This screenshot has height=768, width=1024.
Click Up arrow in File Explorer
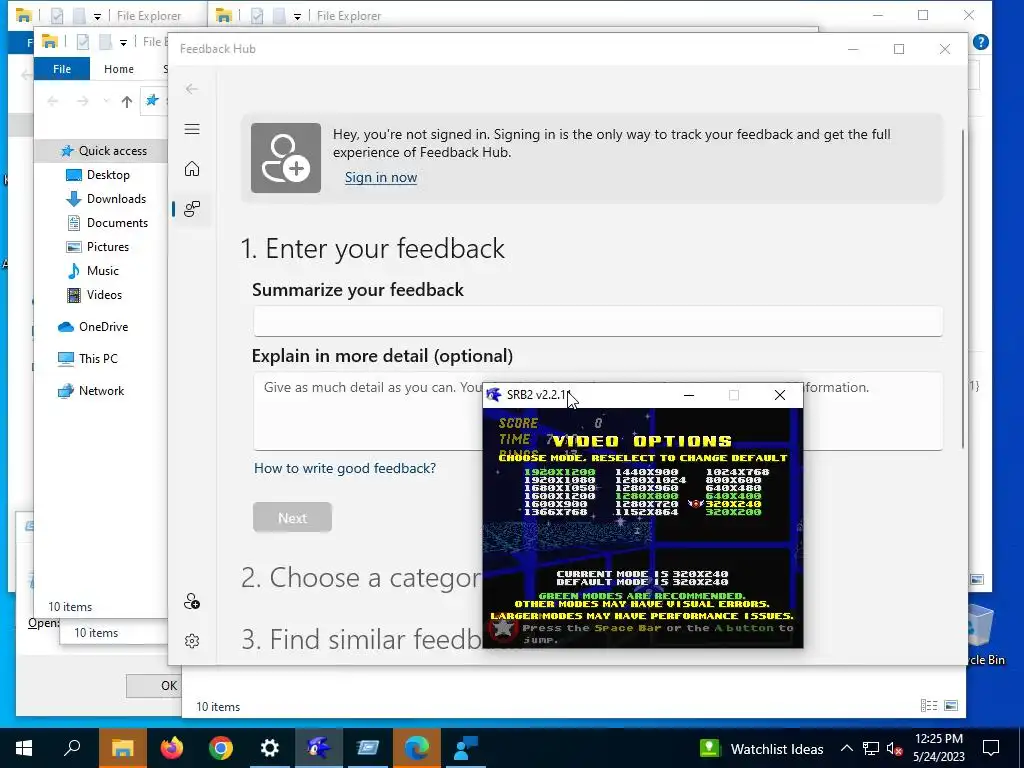click(127, 101)
